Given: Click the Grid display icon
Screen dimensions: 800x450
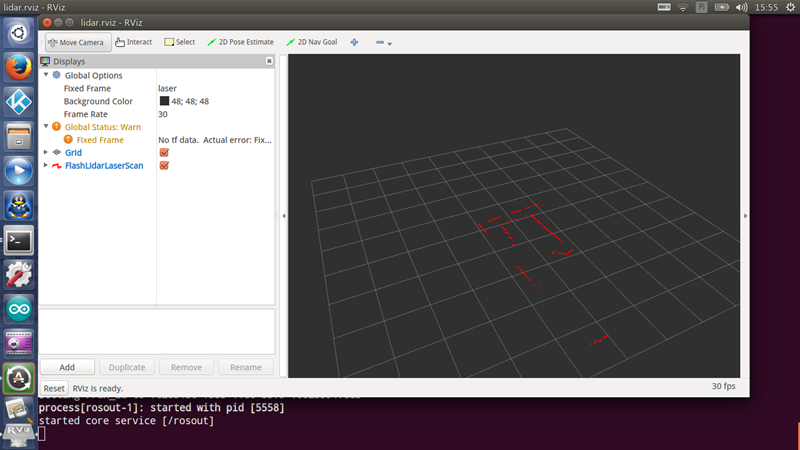Looking at the screenshot, I should pos(57,152).
